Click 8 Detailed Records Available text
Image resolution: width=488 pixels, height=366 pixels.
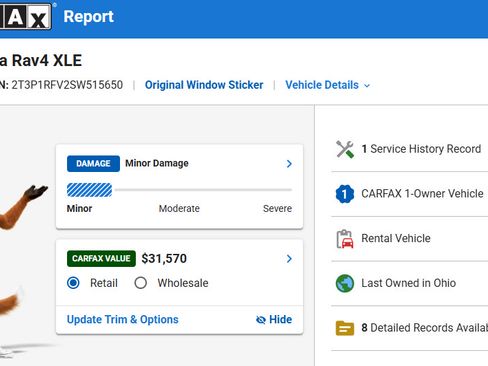pyautogui.click(x=425, y=328)
